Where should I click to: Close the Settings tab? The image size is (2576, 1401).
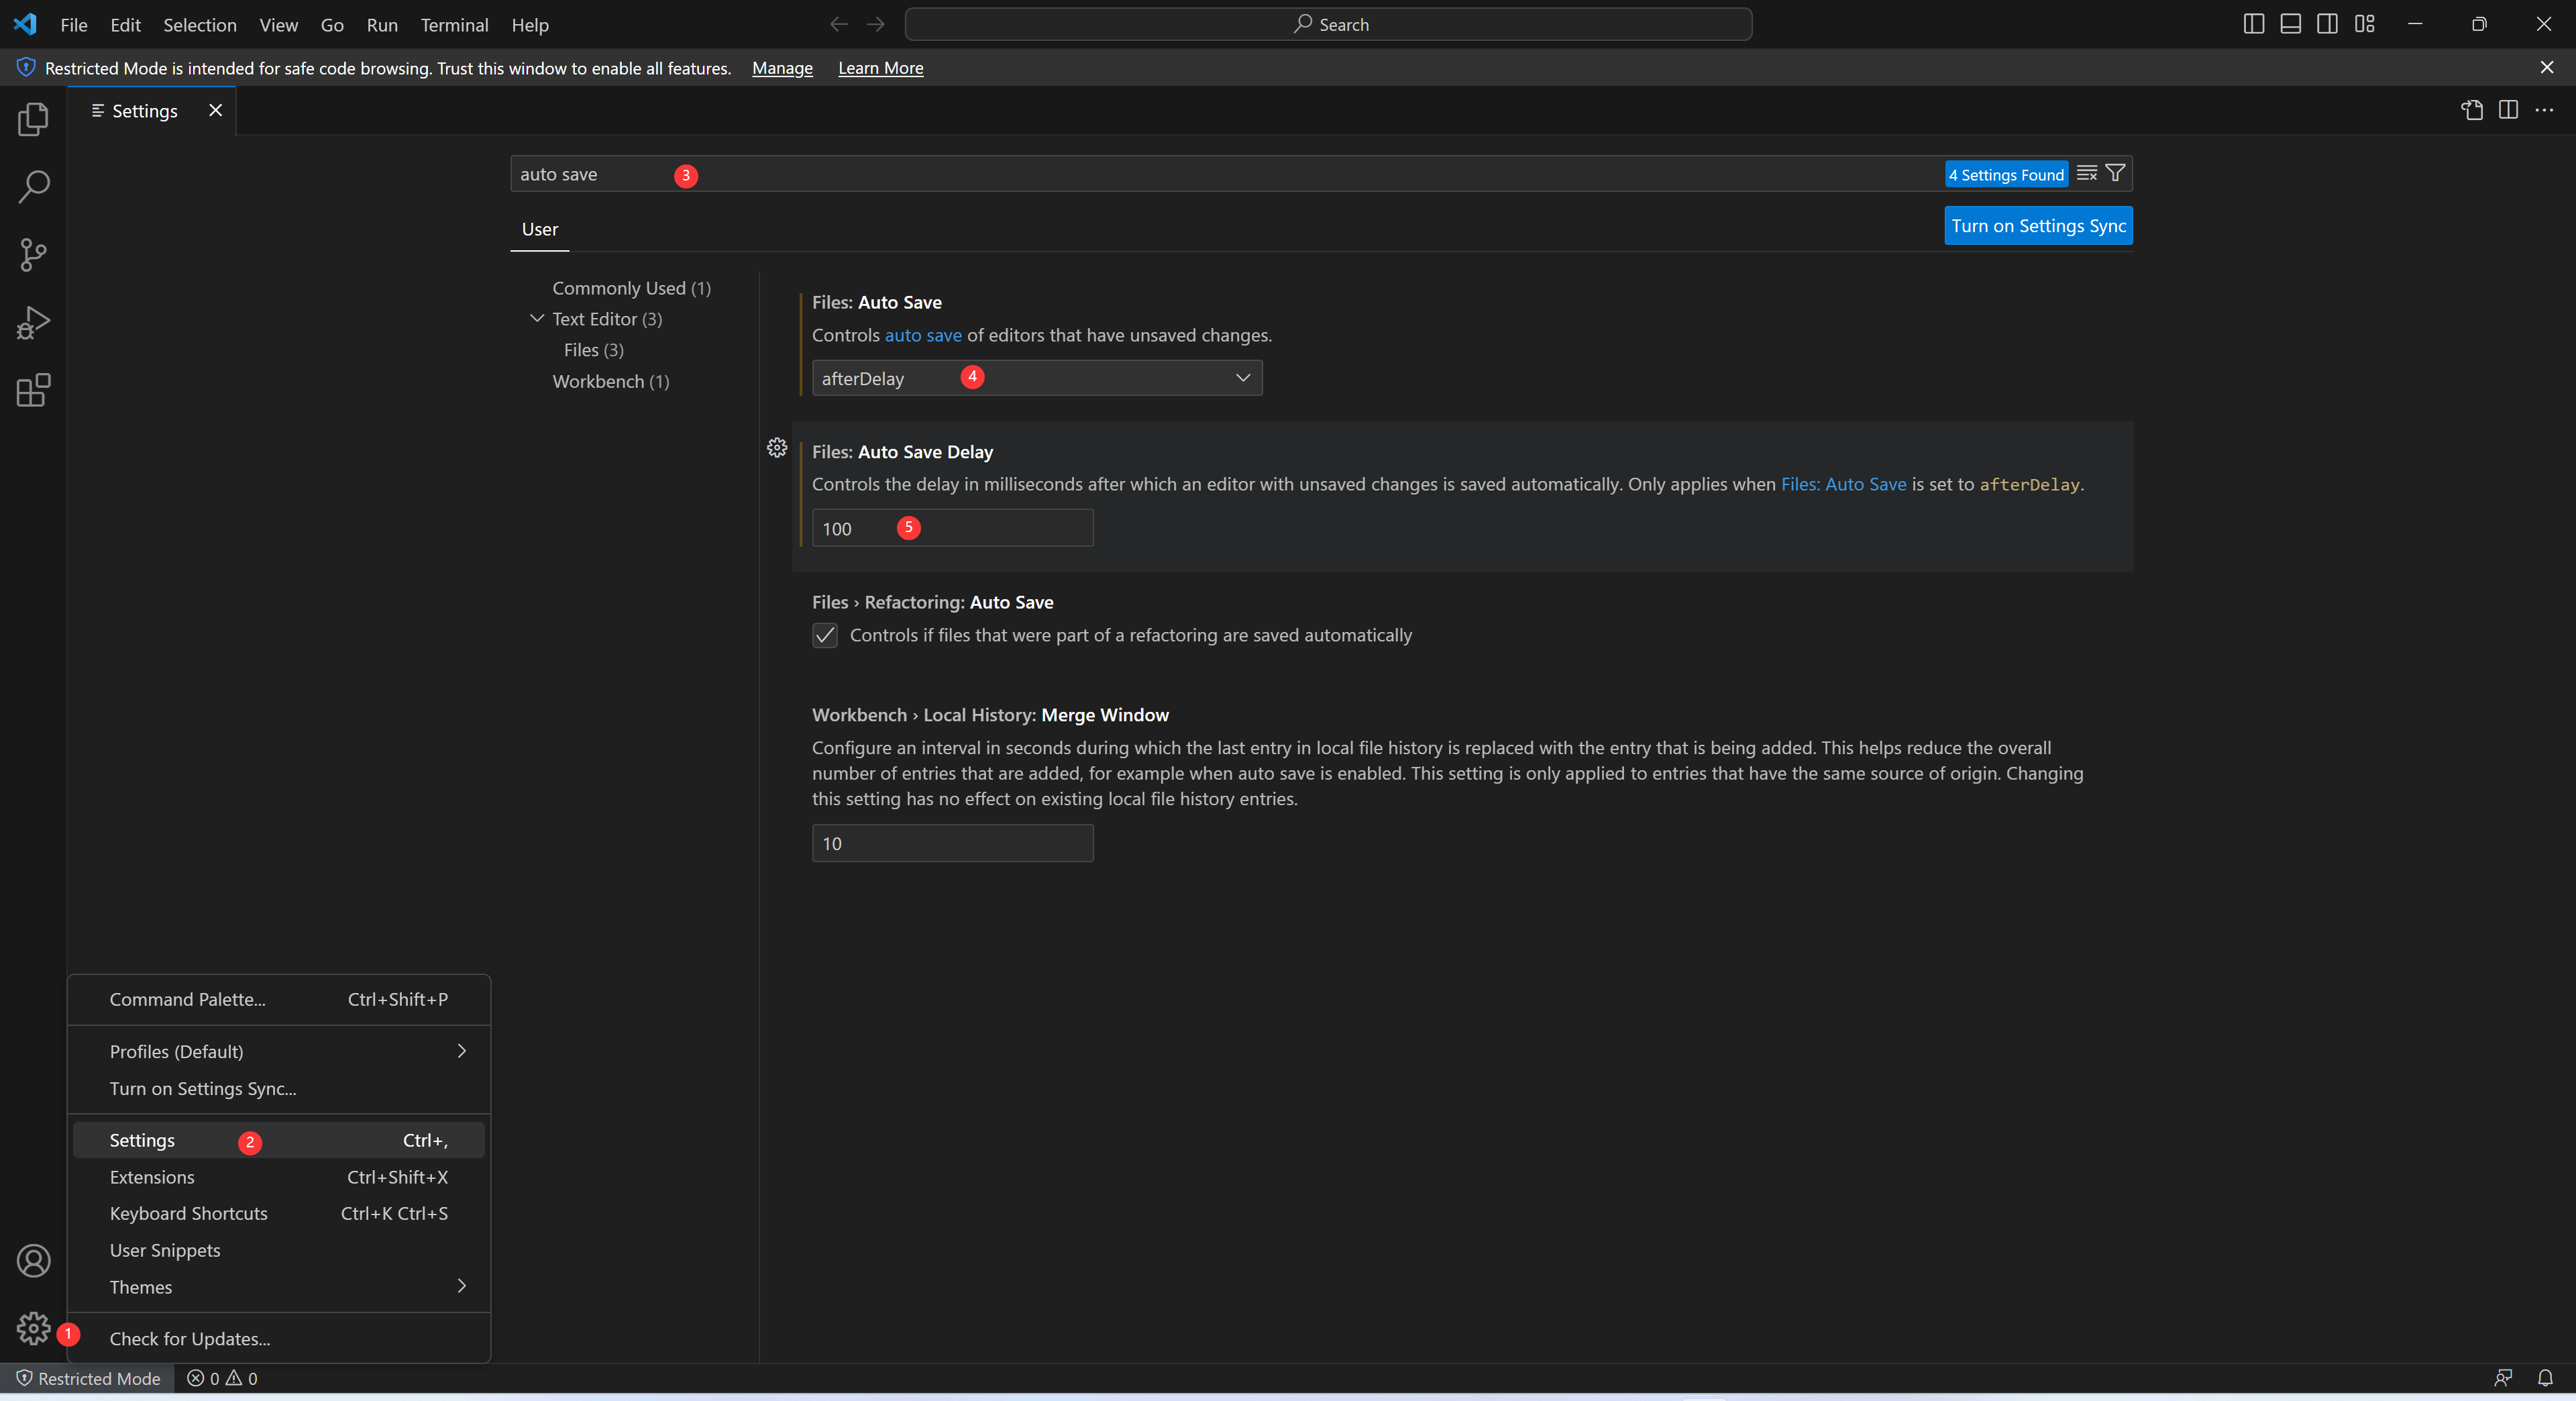[215, 110]
